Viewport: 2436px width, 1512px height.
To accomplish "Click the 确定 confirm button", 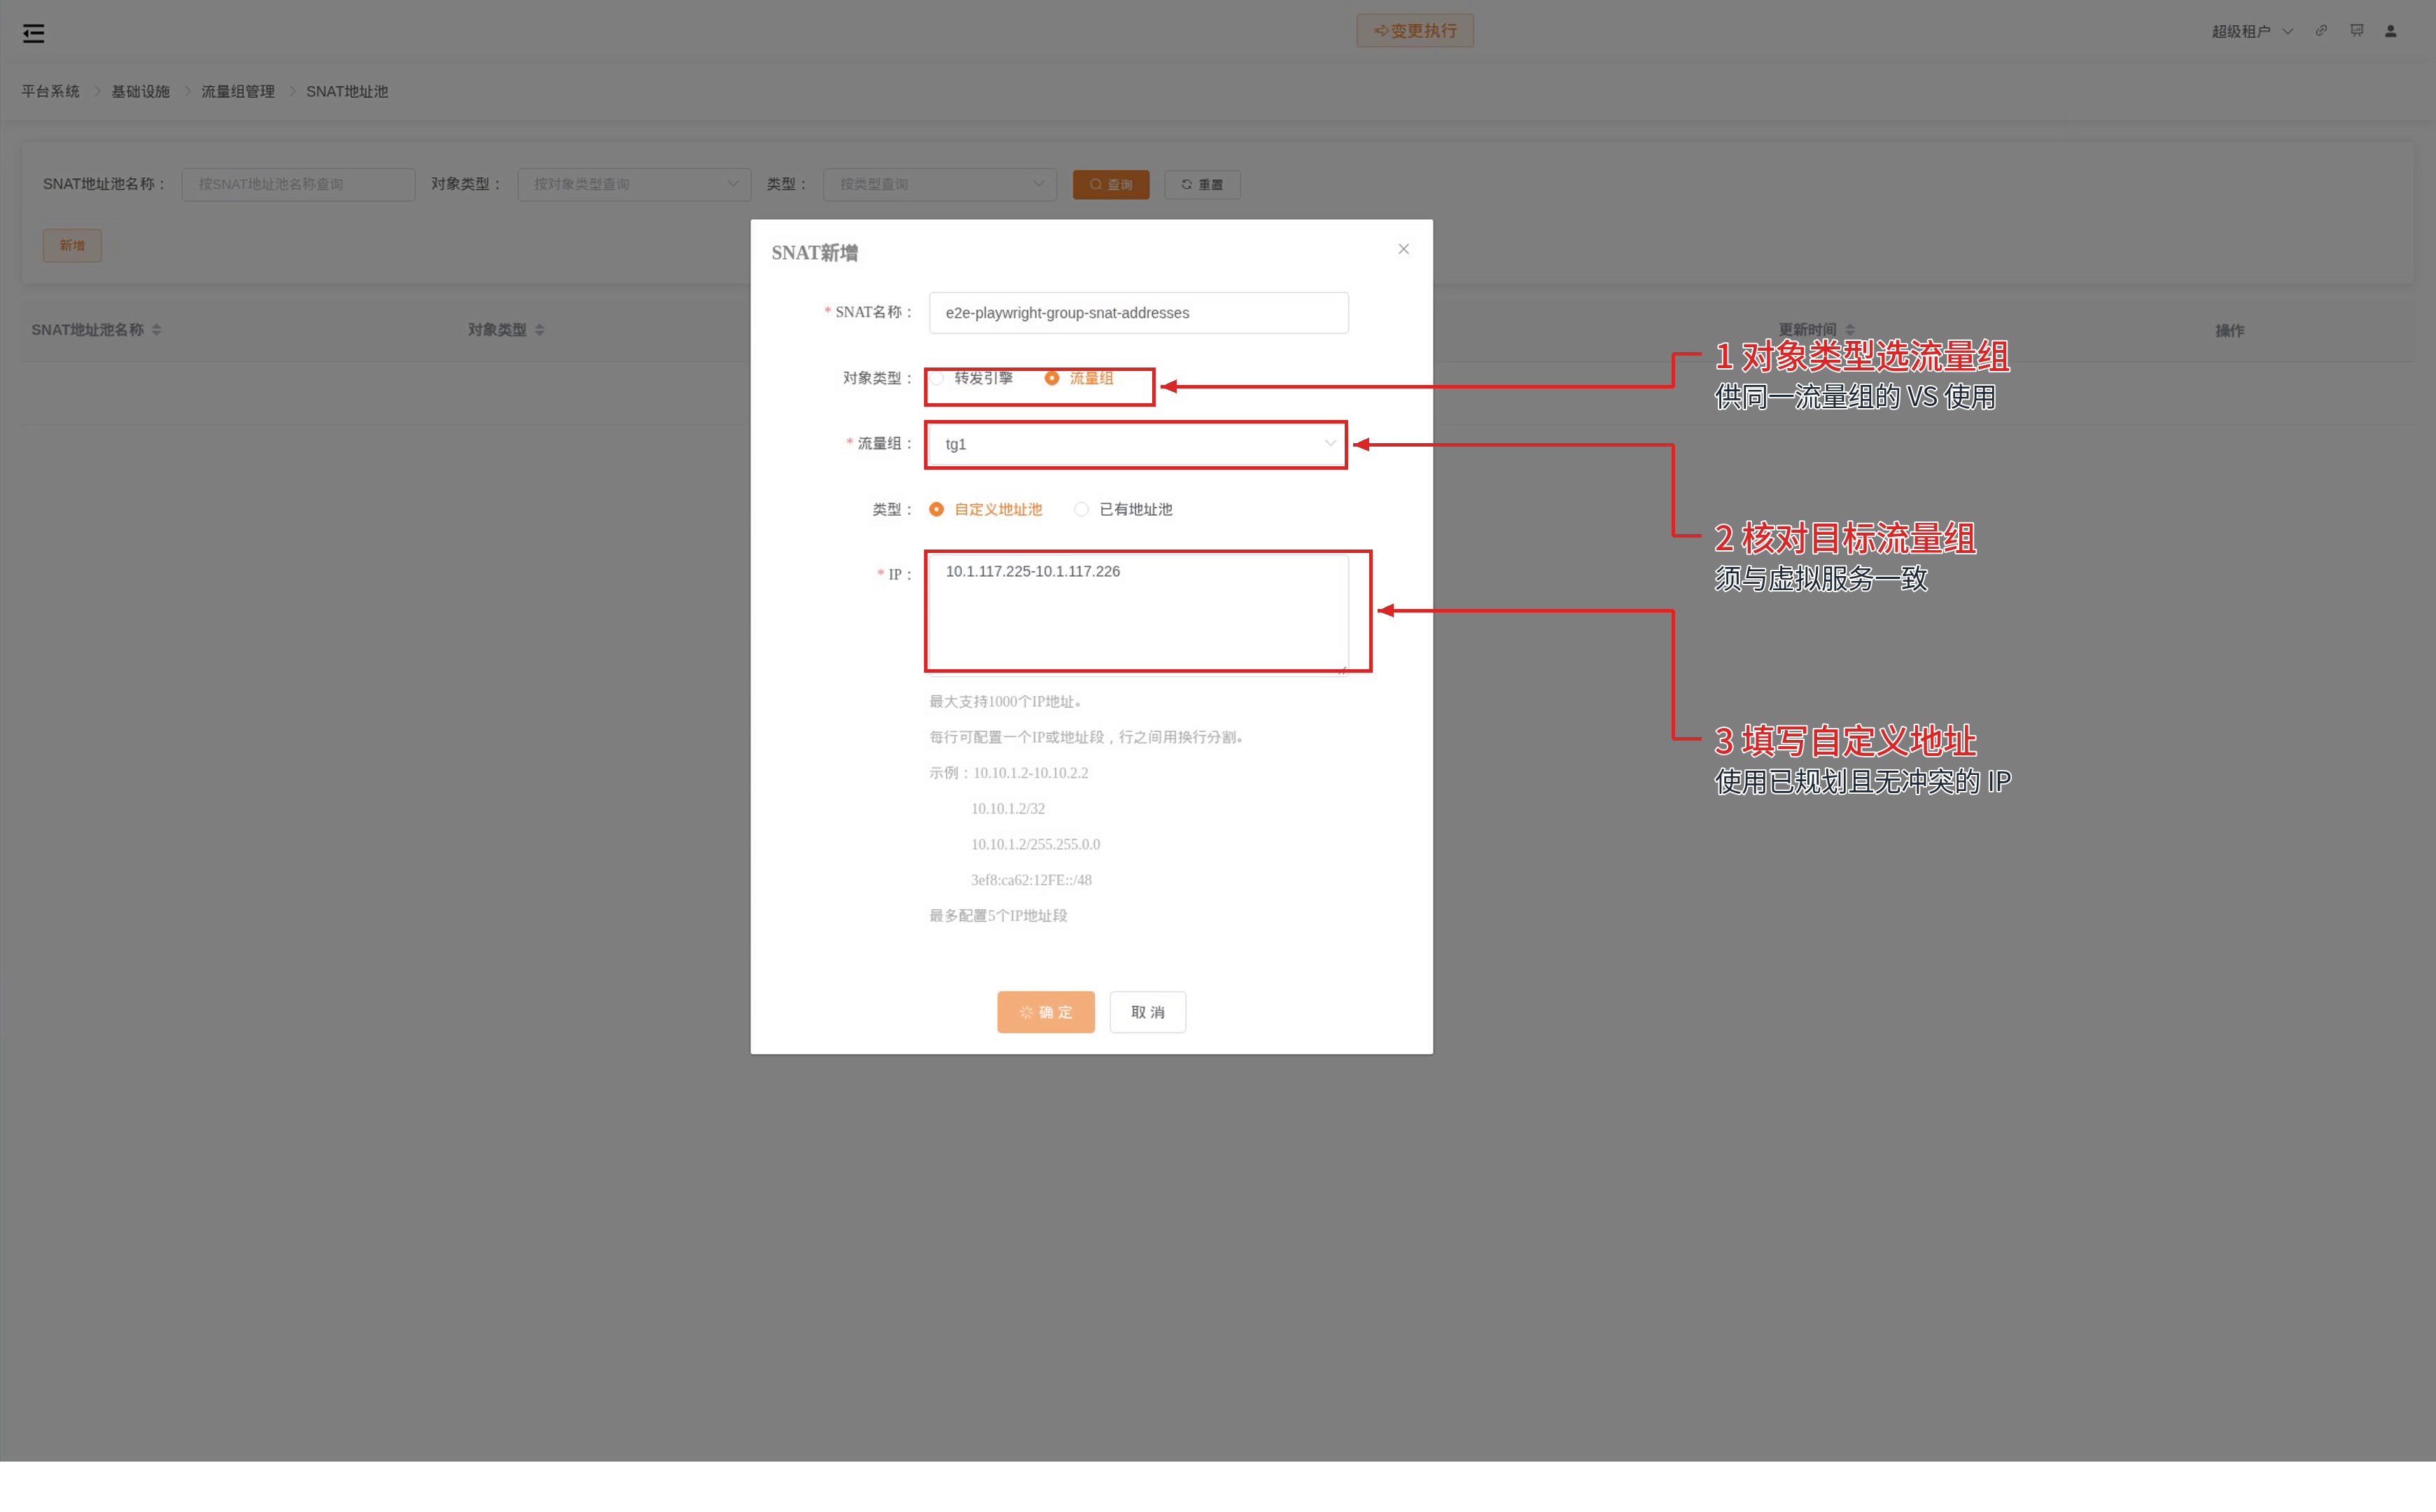I will pyautogui.click(x=1045, y=1012).
